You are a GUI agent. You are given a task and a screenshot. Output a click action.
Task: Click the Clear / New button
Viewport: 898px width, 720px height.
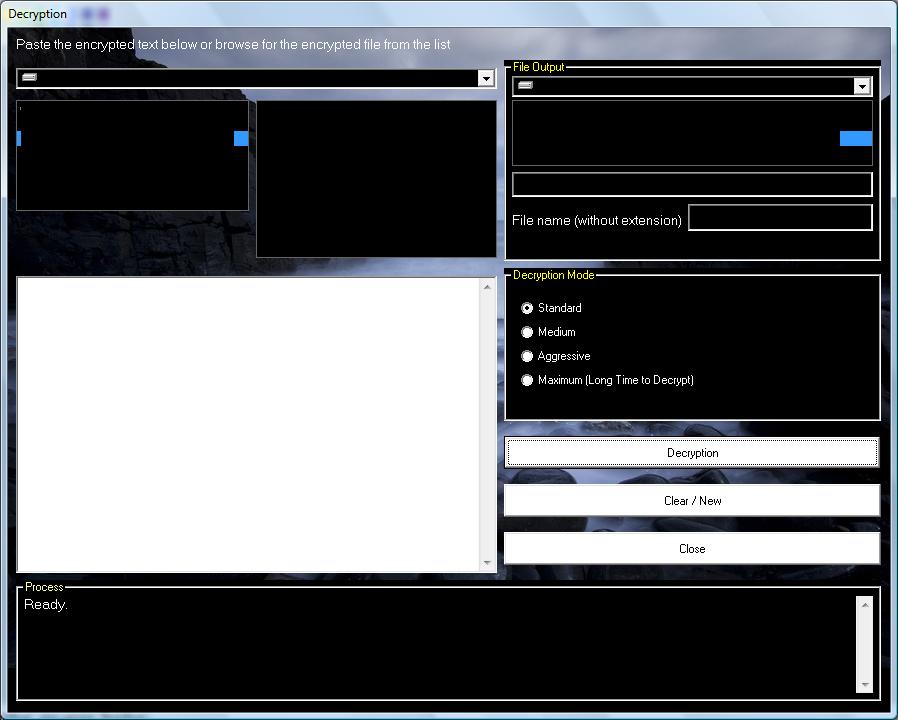[x=692, y=501]
